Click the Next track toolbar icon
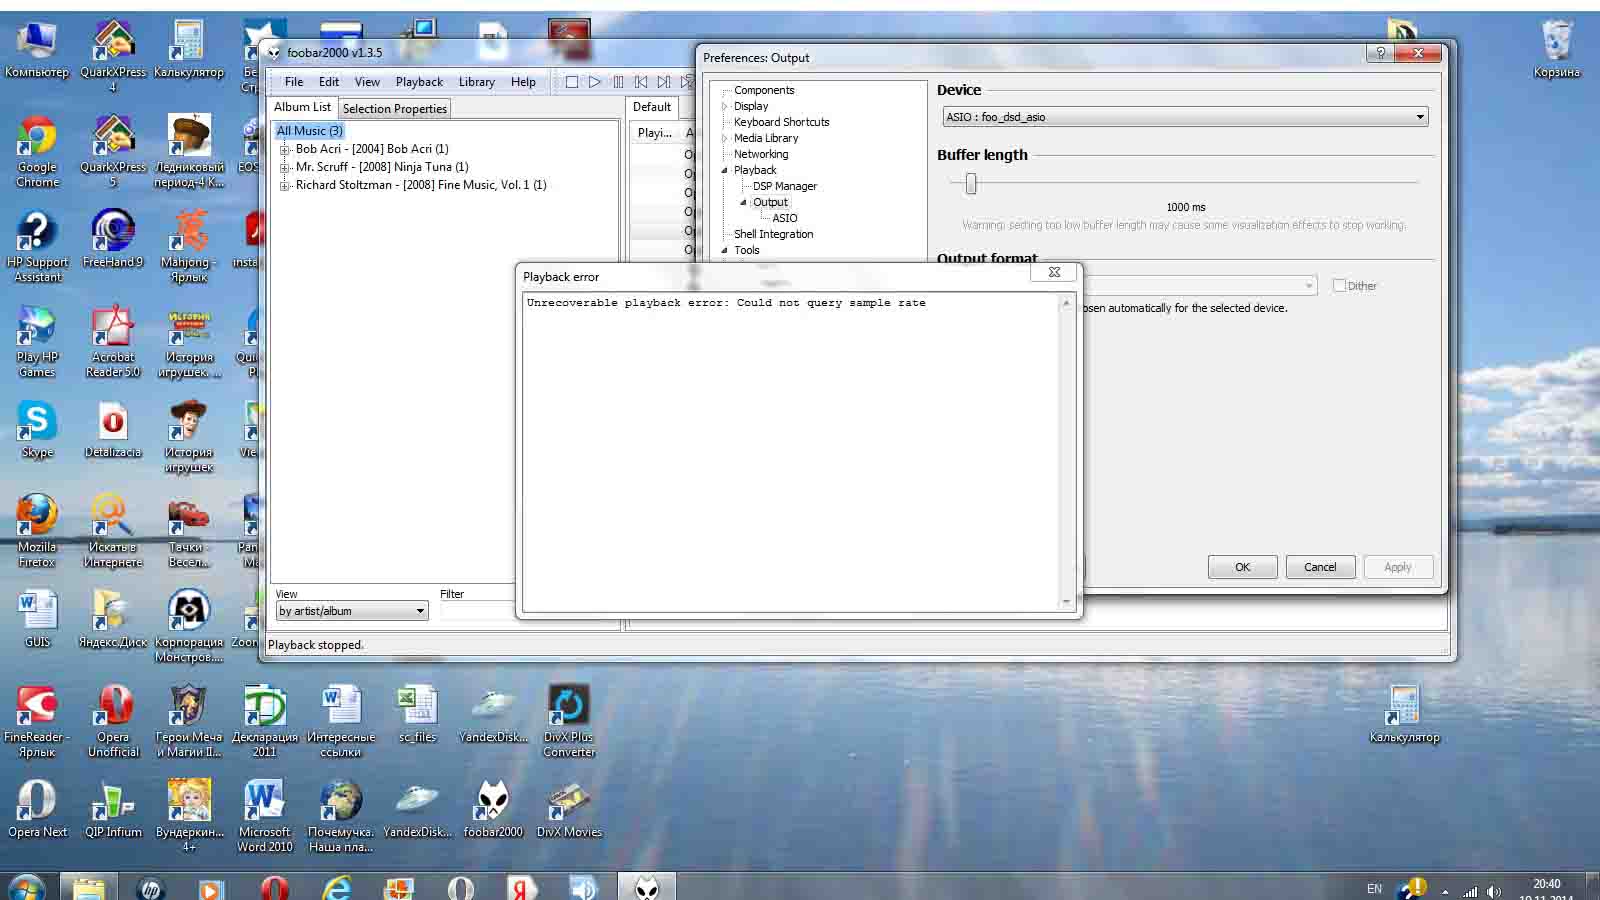Image resolution: width=1600 pixels, height=900 pixels. point(664,82)
